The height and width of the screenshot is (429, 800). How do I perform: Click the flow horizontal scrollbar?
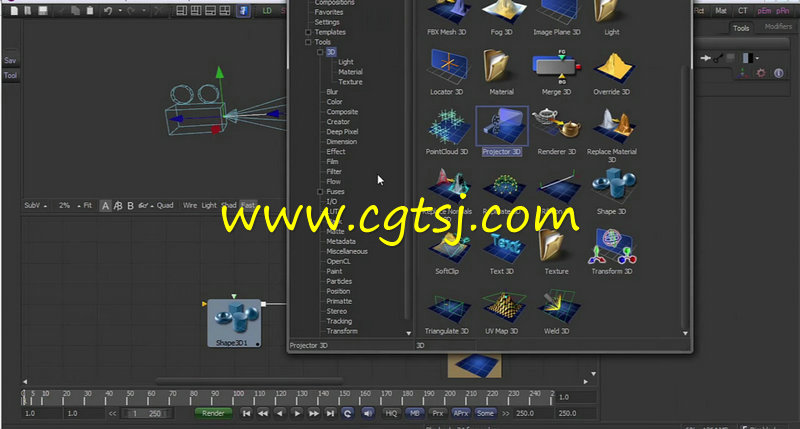[249, 381]
